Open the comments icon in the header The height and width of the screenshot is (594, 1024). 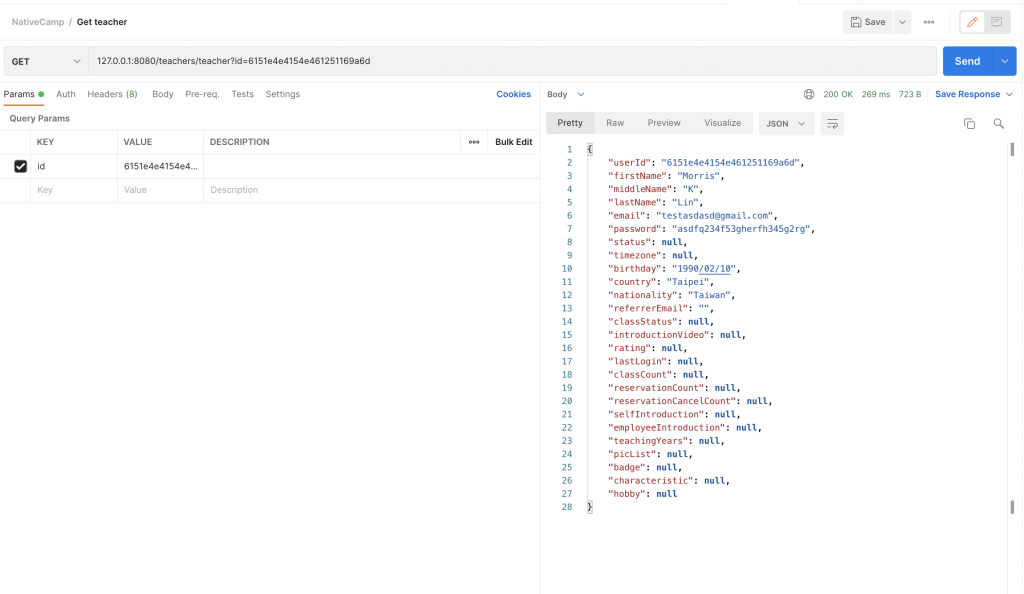click(997, 22)
